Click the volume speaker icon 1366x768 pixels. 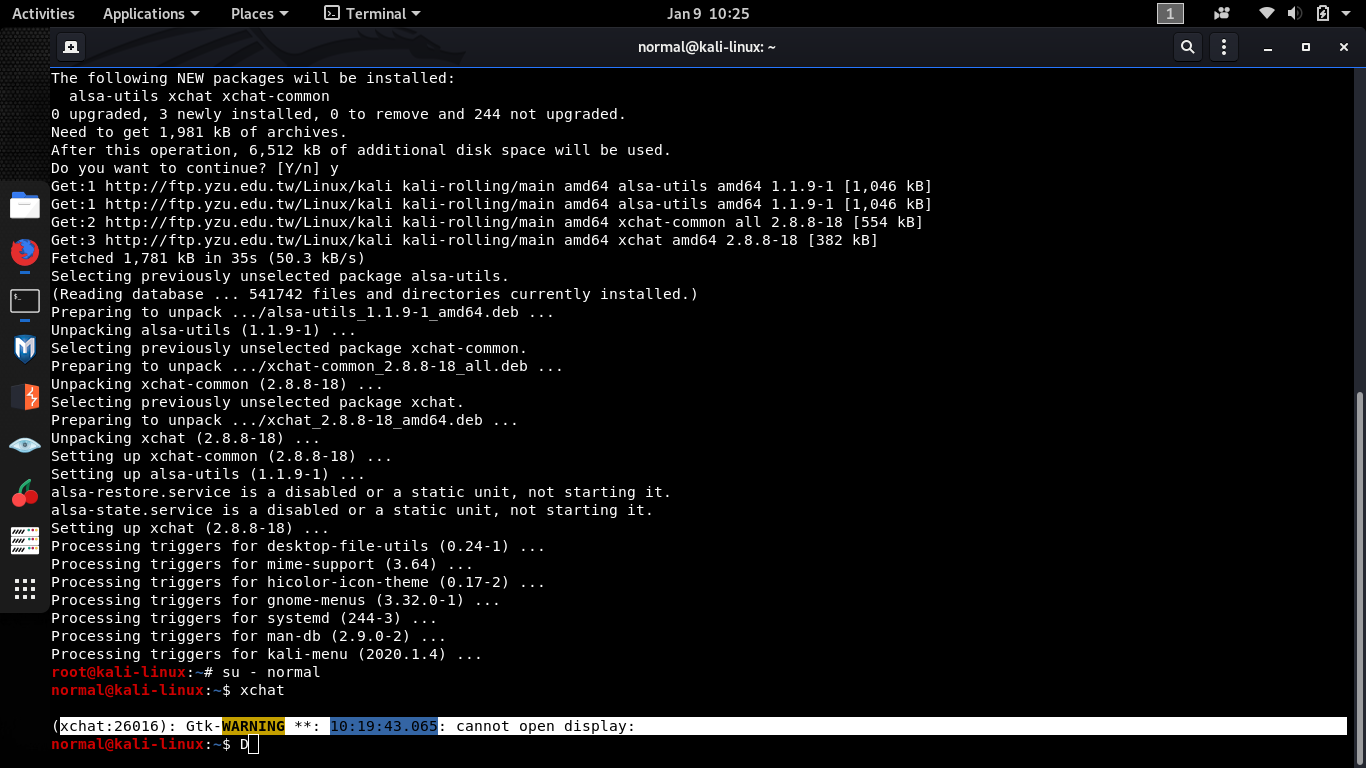click(1294, 14)
